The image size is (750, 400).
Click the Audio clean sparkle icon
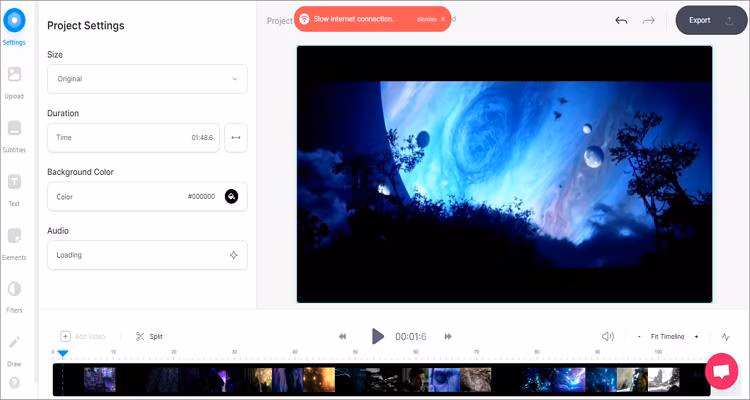coord(233,255)
